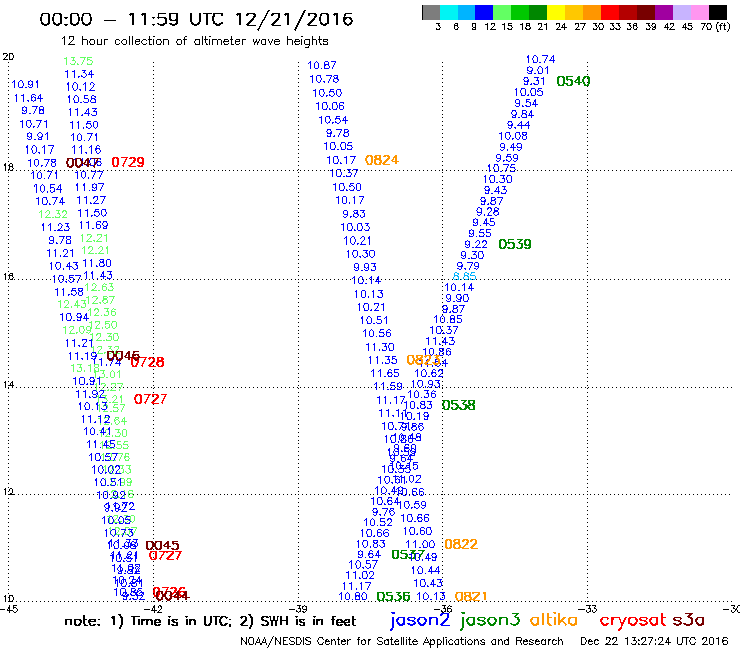Click the green '12.32' wave height value
Screen dimensions: 740x650
[53, 214]
